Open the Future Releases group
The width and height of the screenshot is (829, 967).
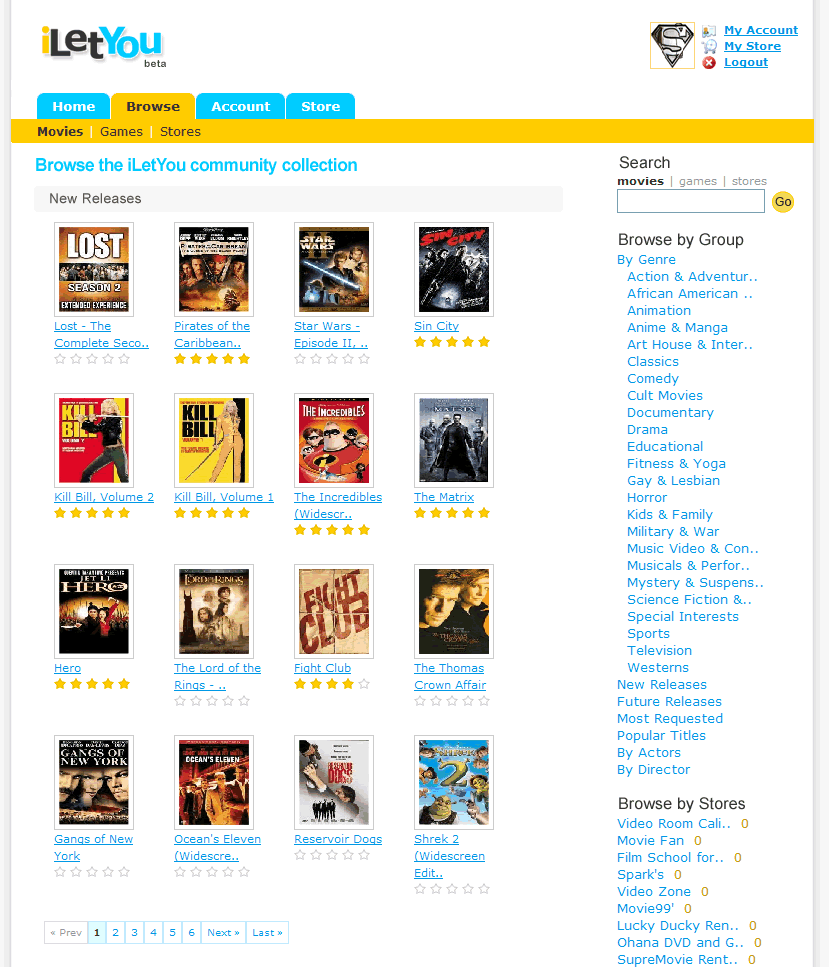click(x=669, y=701)
